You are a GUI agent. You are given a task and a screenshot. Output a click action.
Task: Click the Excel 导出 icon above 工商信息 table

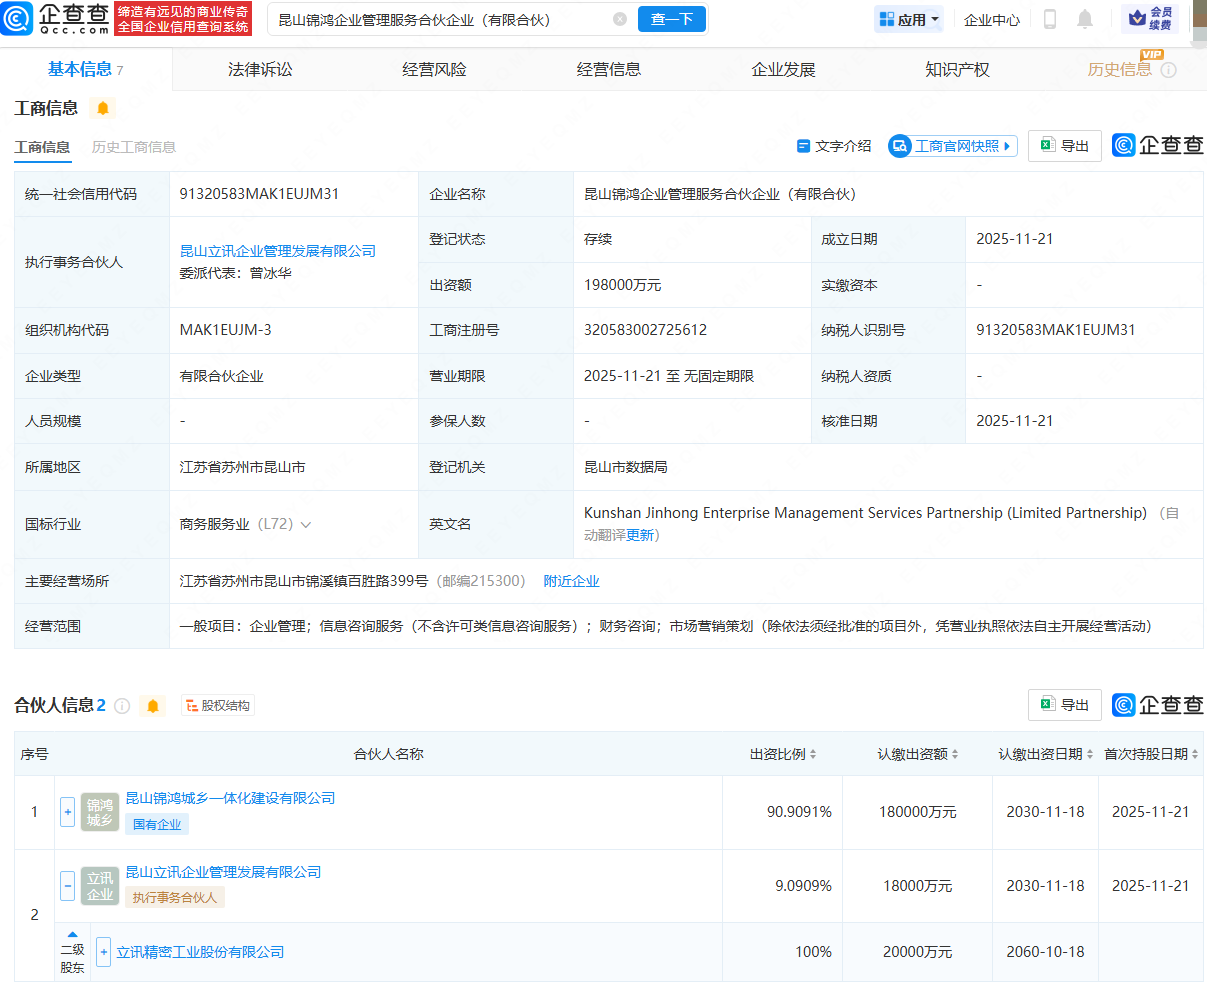coord(1045,145)
